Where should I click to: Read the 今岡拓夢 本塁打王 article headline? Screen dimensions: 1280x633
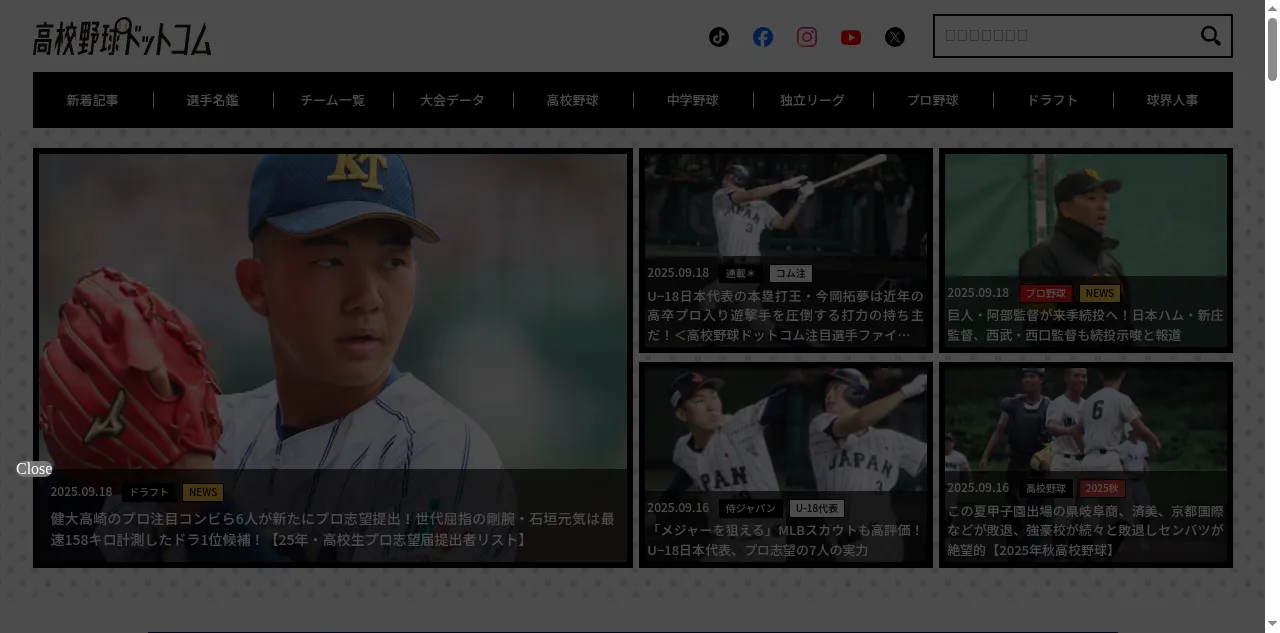786,315
